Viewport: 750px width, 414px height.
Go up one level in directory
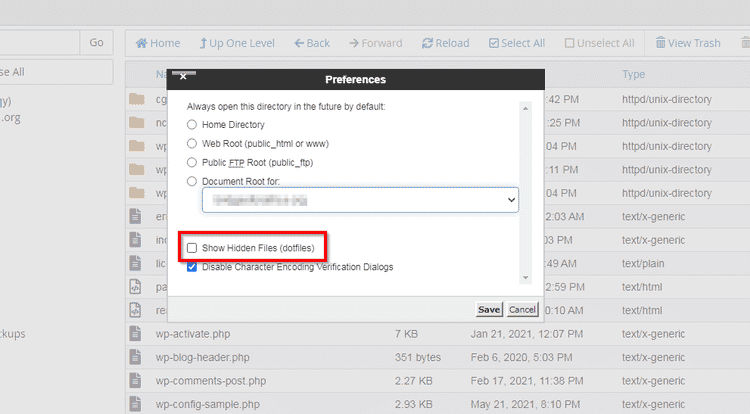coord(237,43)
